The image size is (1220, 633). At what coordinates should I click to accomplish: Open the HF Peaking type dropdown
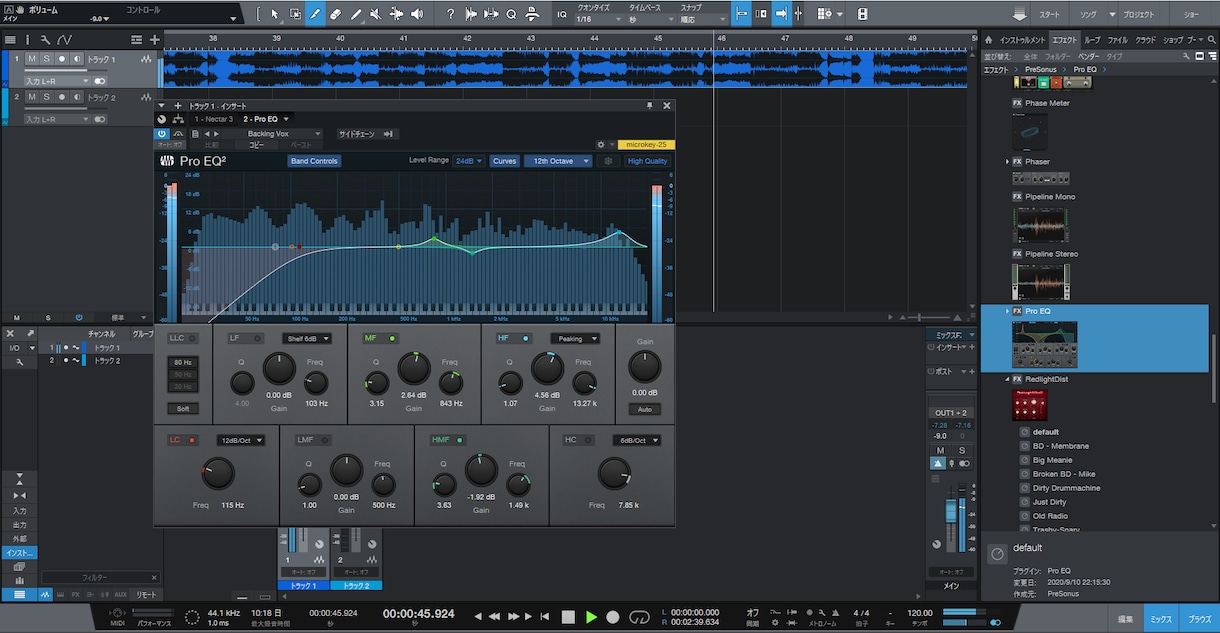(x=575, y=339)
